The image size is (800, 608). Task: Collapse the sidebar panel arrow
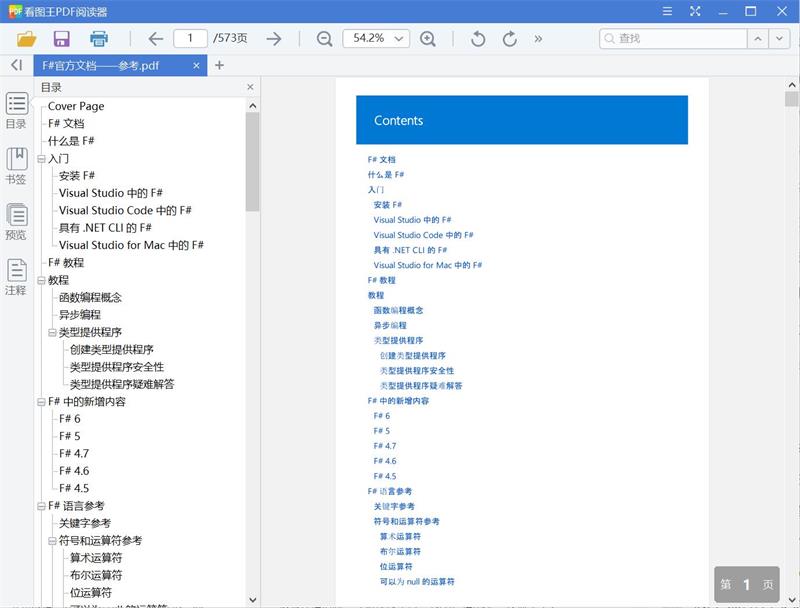tap(17, 65)
